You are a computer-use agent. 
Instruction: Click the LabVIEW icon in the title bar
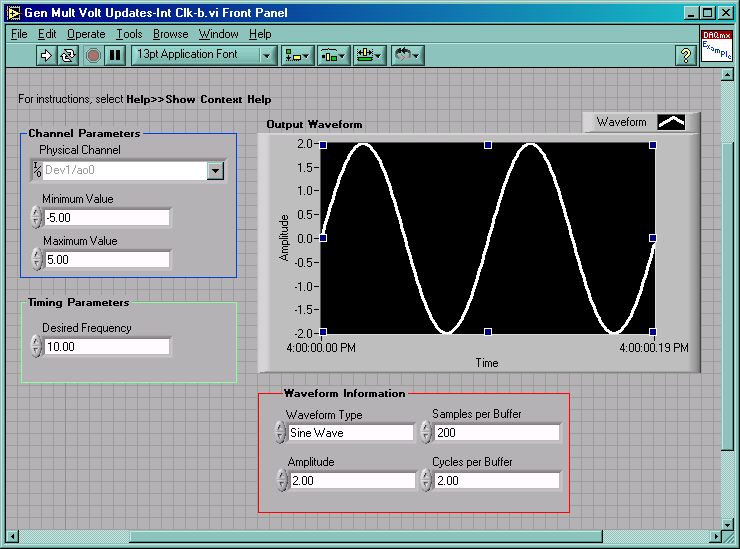(x=13, y=13)
